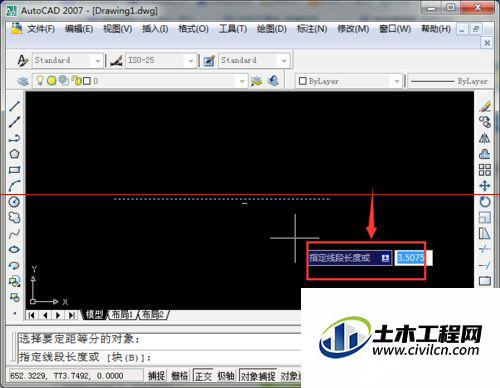Expand the Standard text style dropdown

click(x=97, y=61)
